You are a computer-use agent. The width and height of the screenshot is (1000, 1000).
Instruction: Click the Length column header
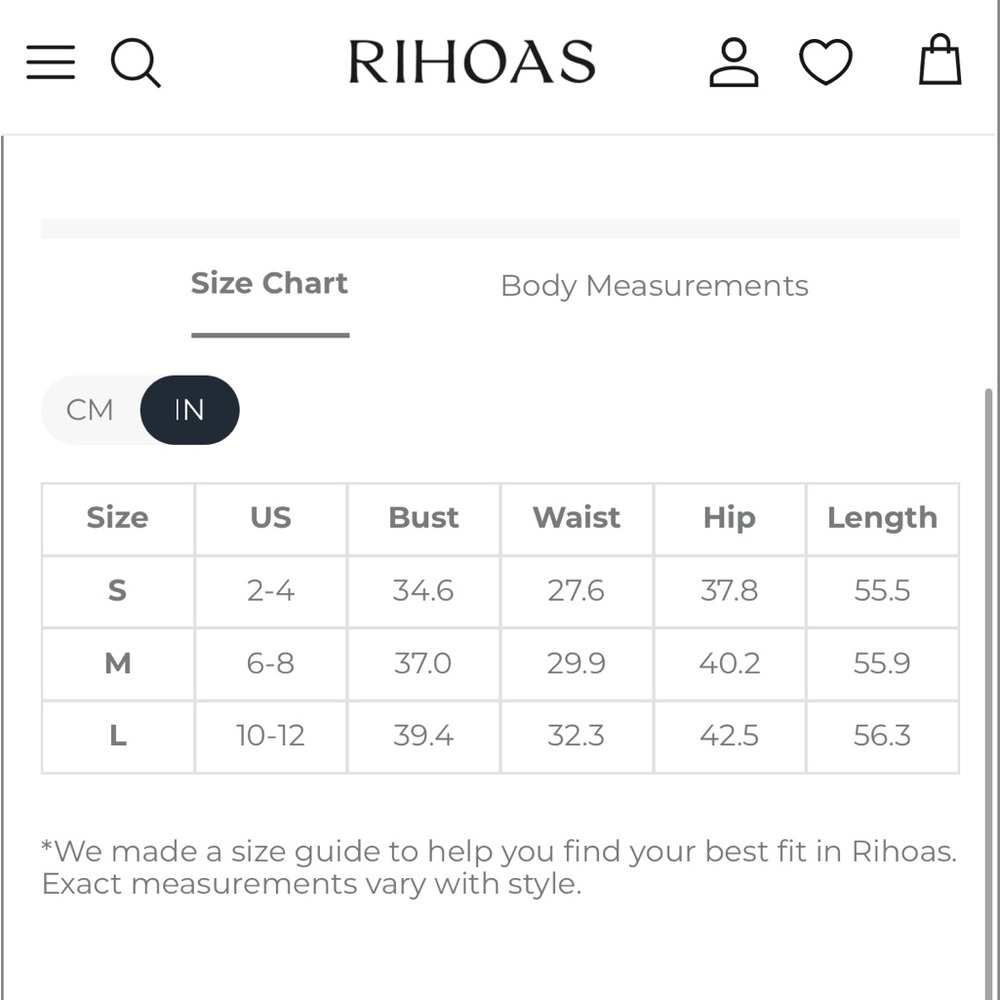pos(883,518)
